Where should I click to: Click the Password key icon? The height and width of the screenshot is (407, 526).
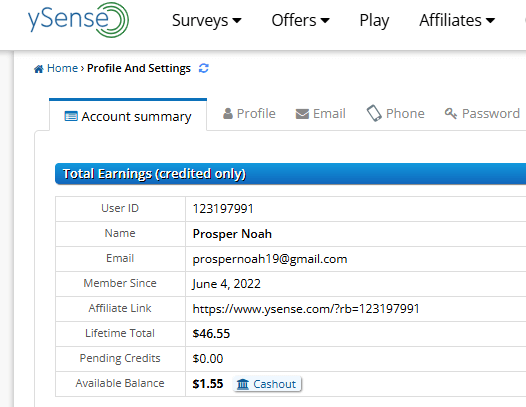coord(451,113)
